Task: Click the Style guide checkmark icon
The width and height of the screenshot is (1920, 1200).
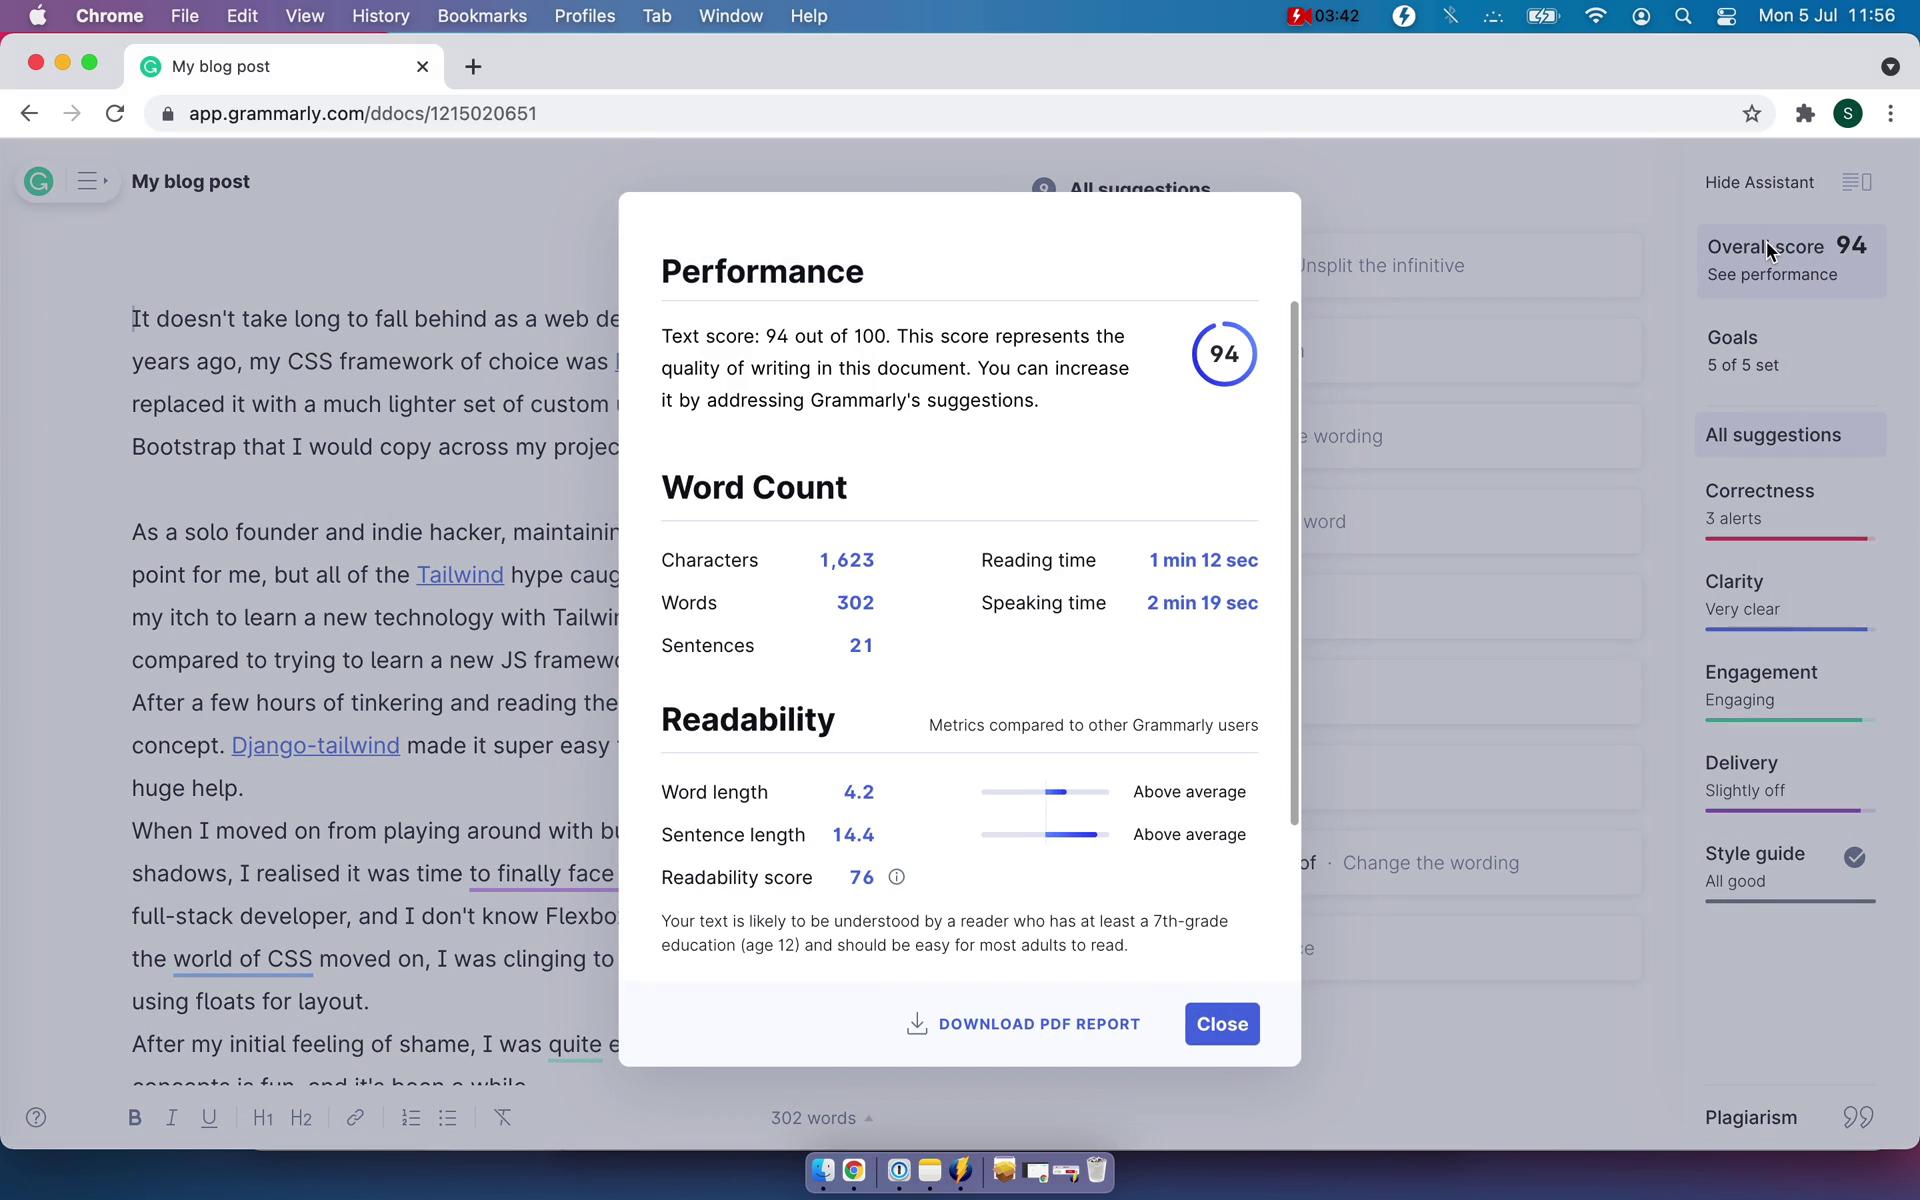Action: 1855,857
